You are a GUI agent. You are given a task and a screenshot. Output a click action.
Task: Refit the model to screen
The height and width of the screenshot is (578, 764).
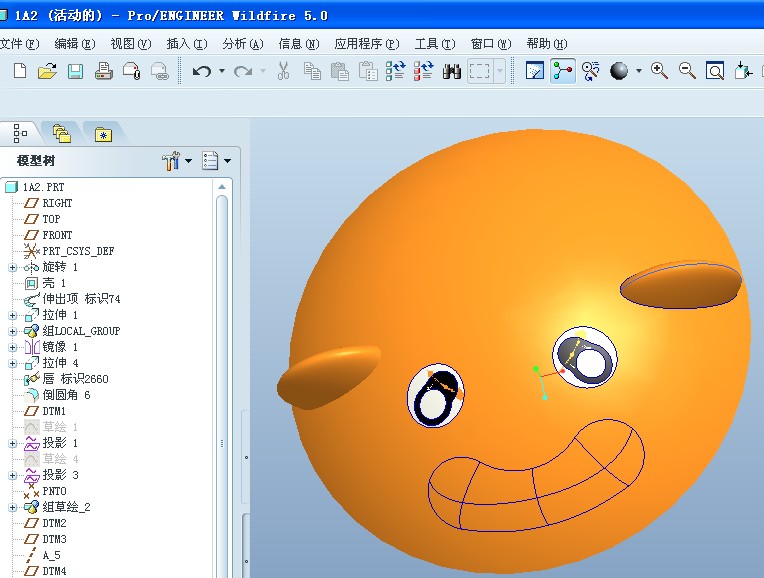pos(715,71)
